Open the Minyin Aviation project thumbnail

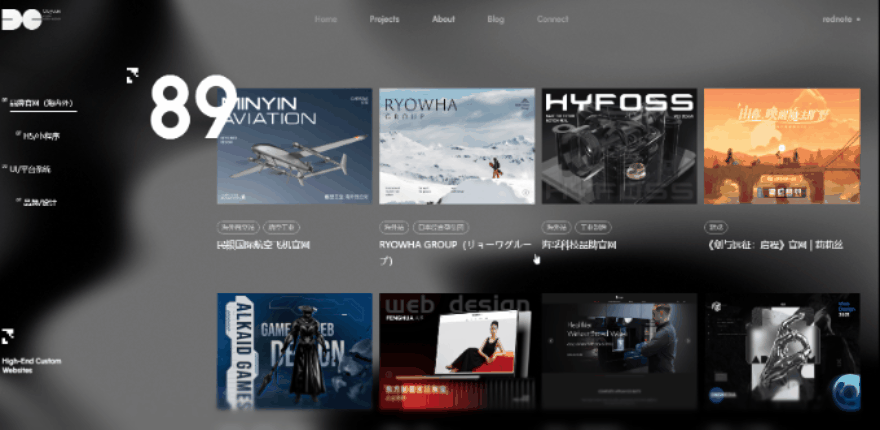pos(294,146)
